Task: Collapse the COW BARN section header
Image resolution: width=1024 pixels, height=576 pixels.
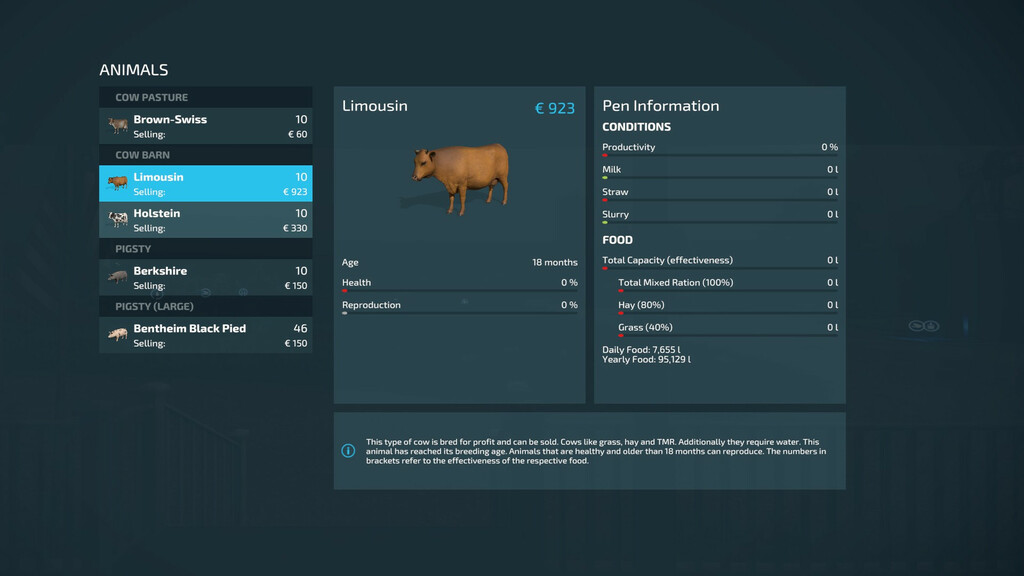Action: pos(205,155)
